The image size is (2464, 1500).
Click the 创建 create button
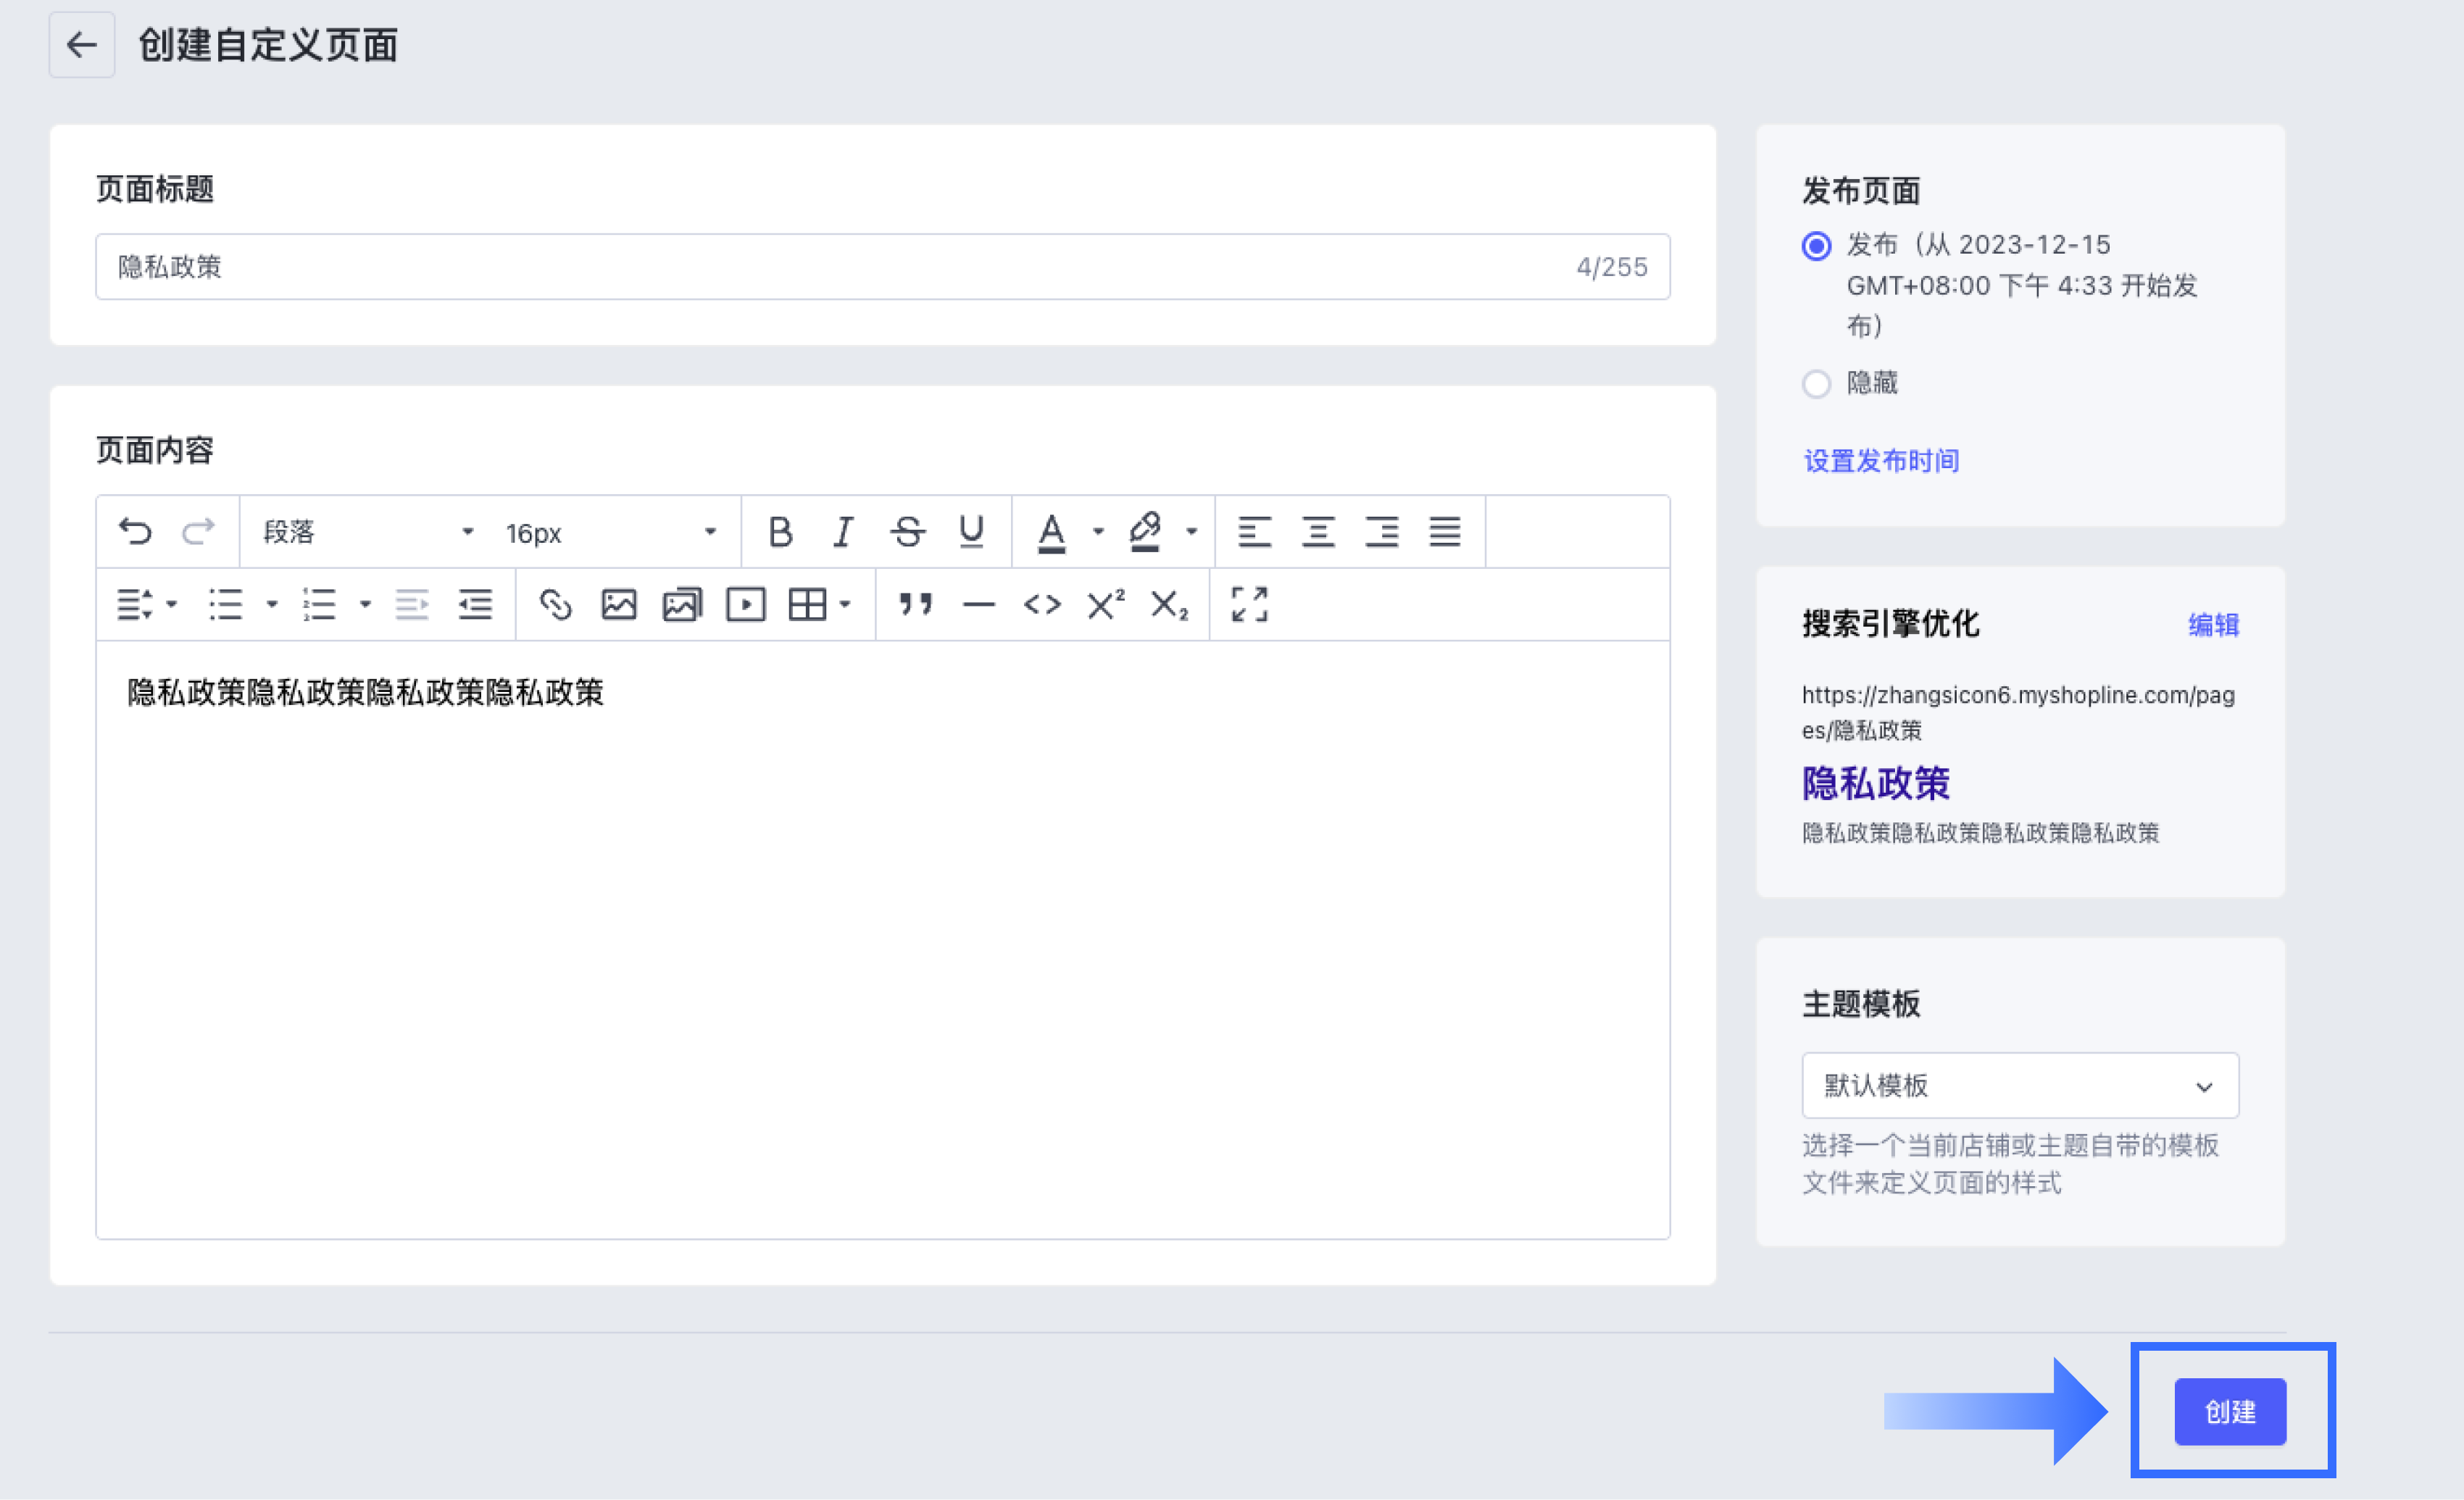(2229, 1411)
